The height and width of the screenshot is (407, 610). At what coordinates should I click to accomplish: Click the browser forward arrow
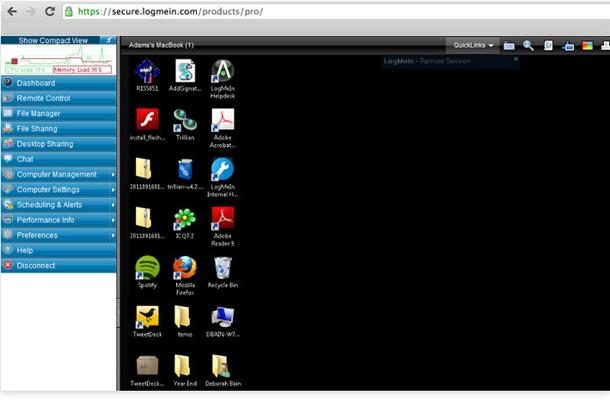(30, 11)
